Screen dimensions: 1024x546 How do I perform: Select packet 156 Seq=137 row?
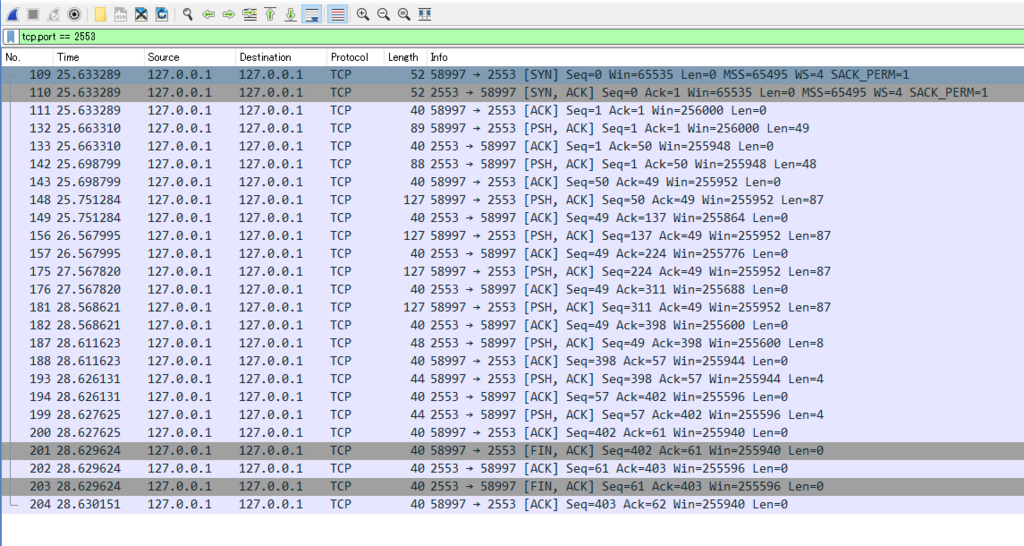click(512, 236)
